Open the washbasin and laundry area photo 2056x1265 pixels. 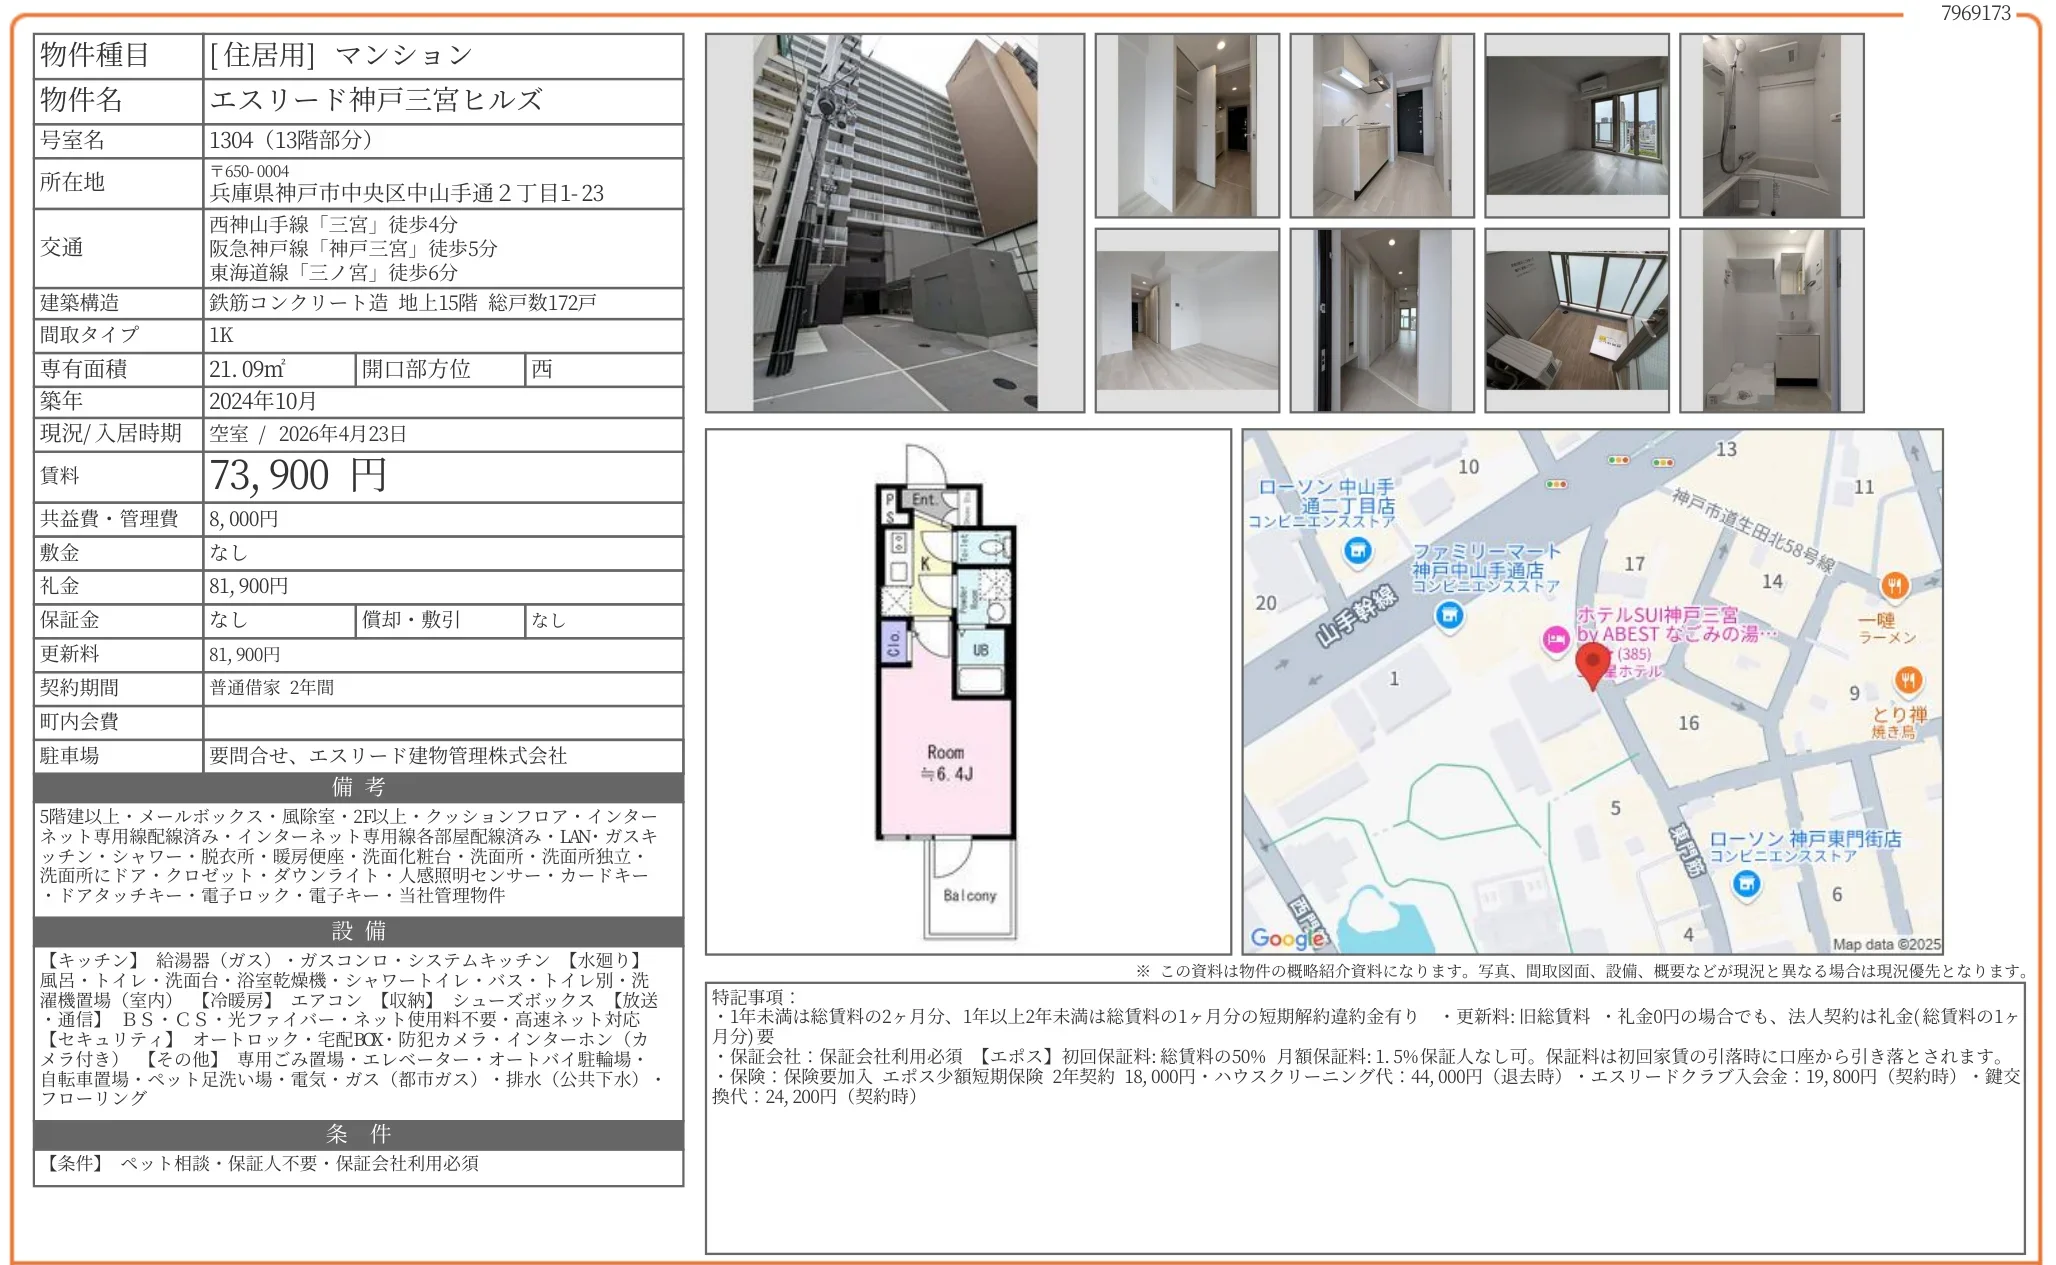click(1771, 320)
